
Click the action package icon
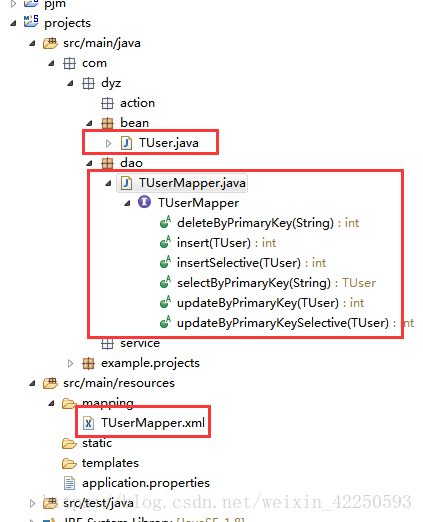107,103
